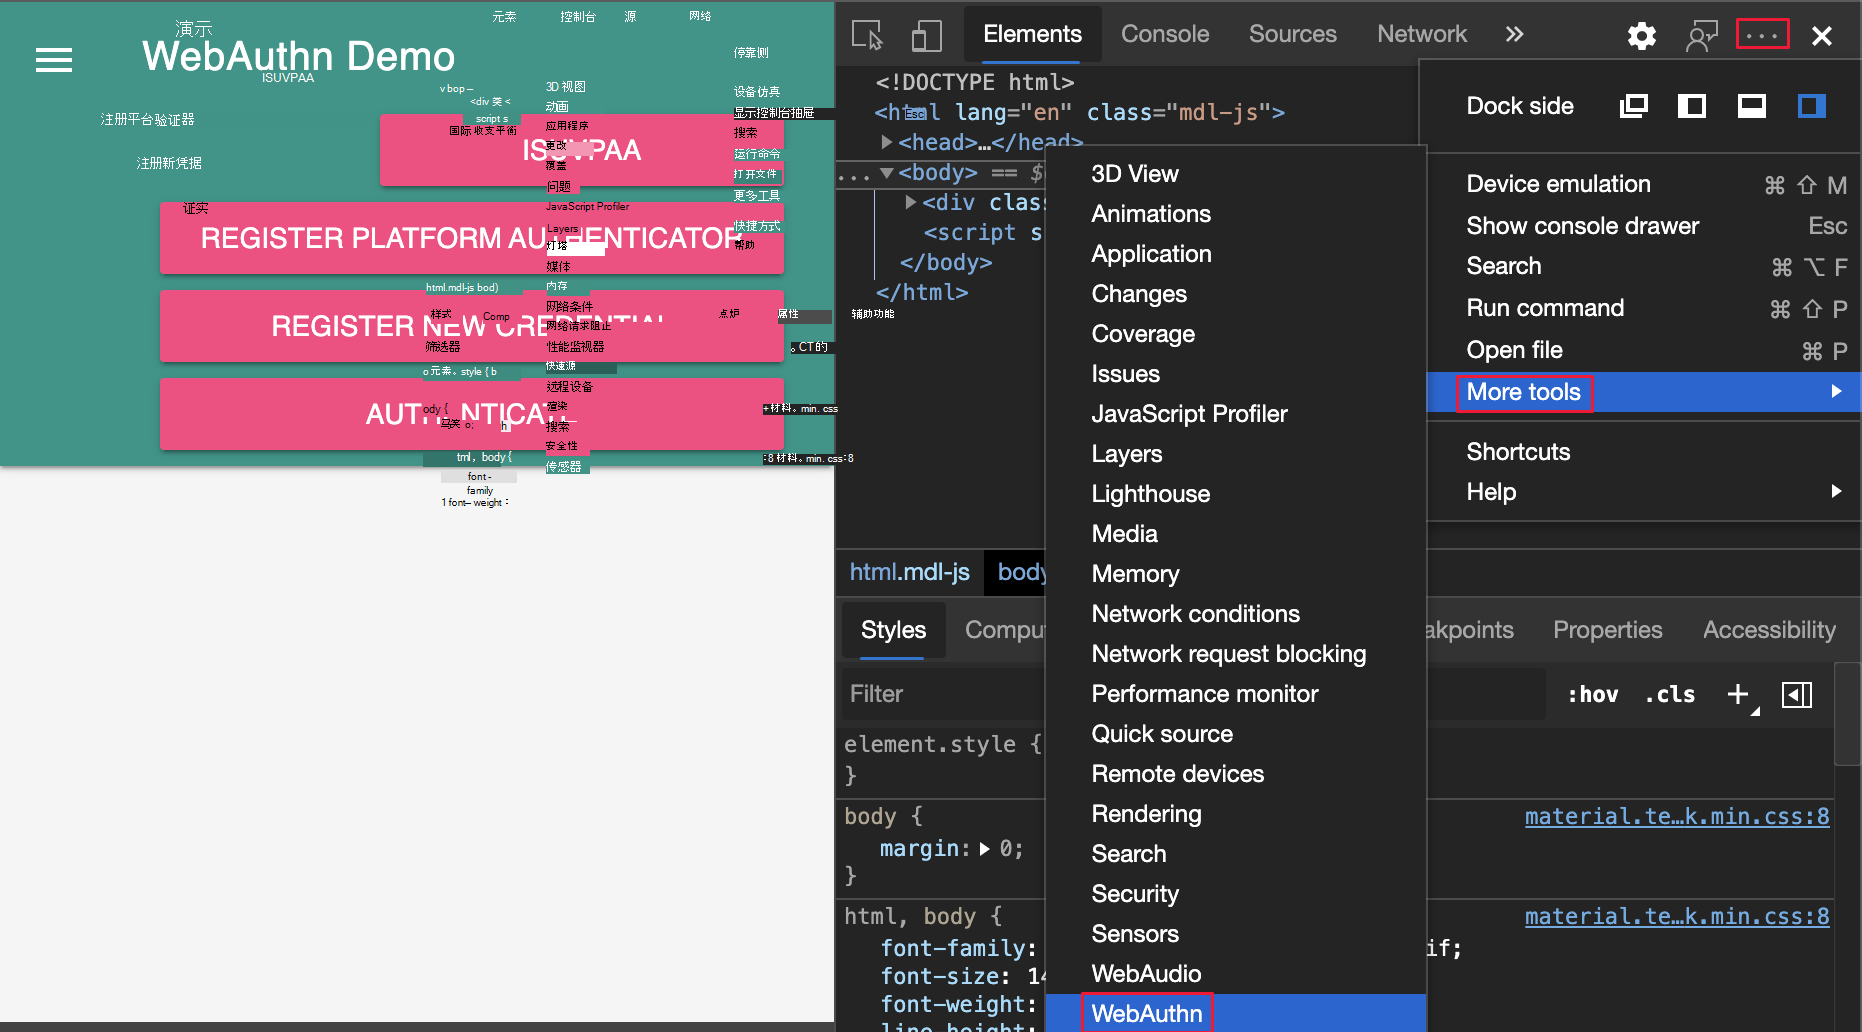Open Application from More tools
The height and width of the screenshot is (1032, 1862).
[x=1235, y=254]
